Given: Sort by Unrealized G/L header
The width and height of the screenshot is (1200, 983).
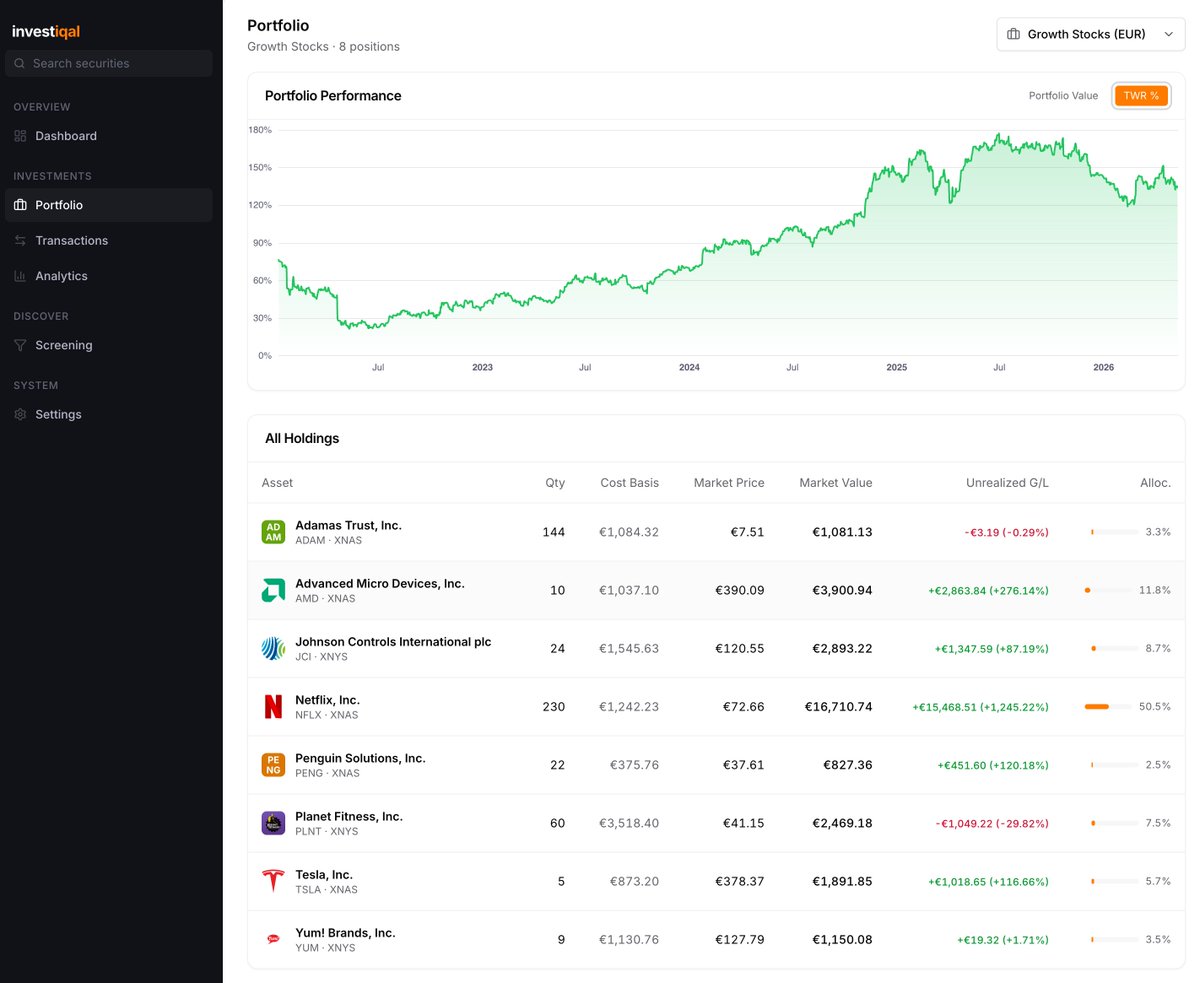Looking at the screenshot, I should pyautogui.click(x=1007, y=483).
